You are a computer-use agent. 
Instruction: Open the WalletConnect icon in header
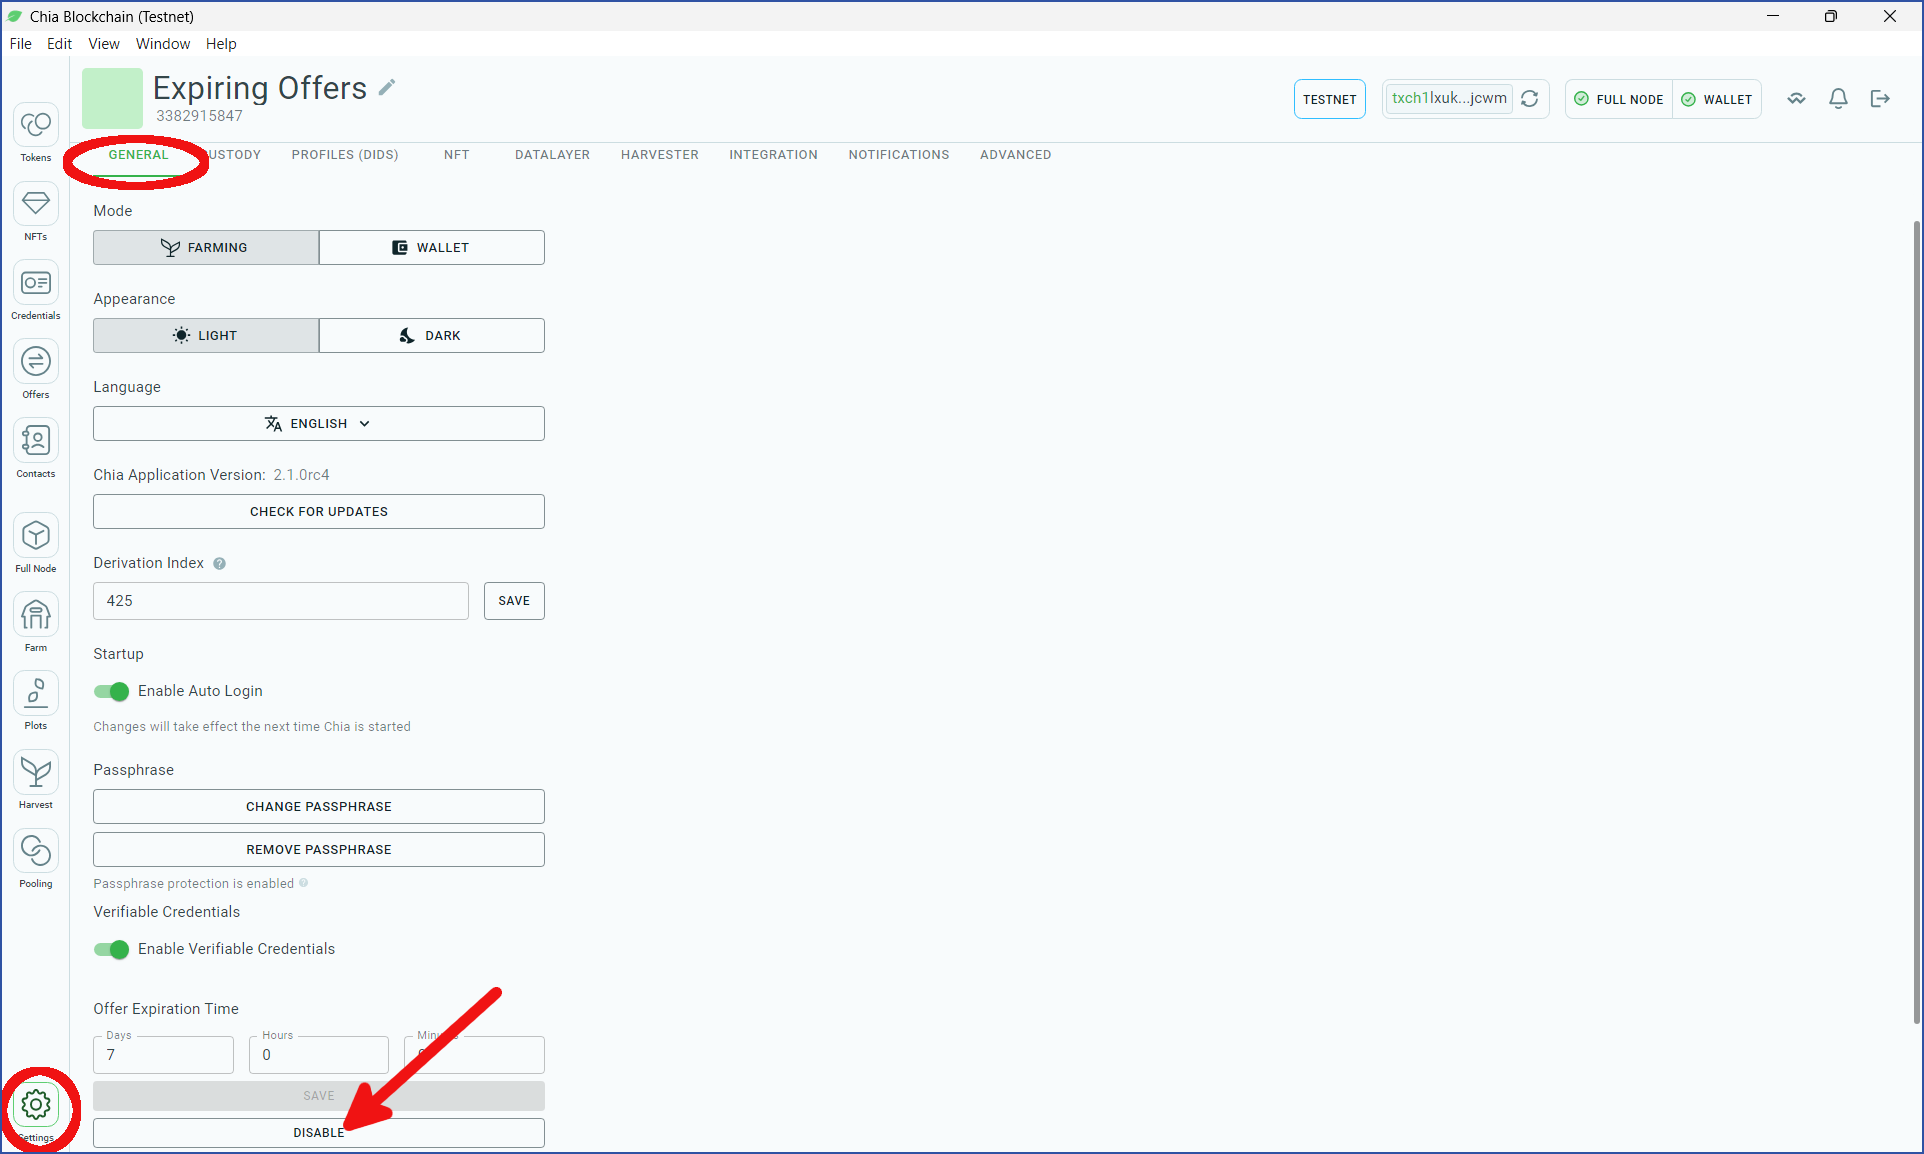(1797, 99)
